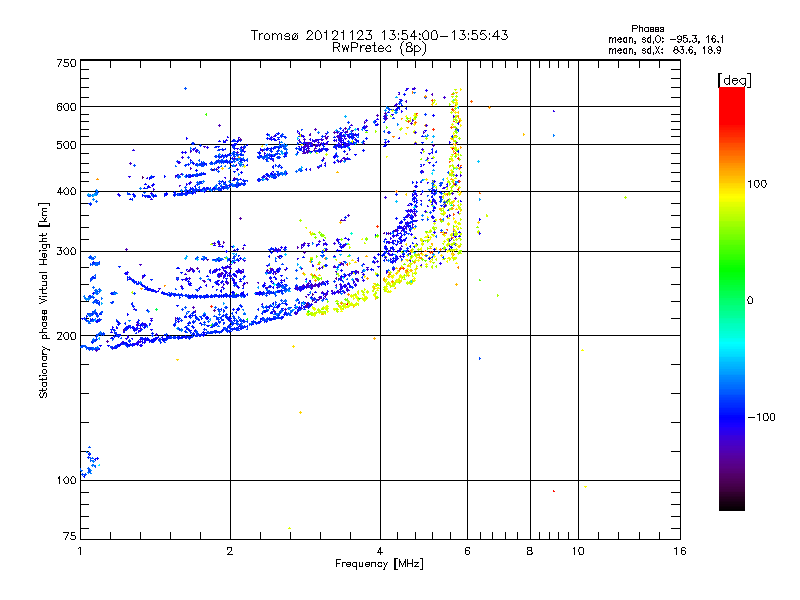Click the y-axis '75' tick label

click(x=70, y=536)
